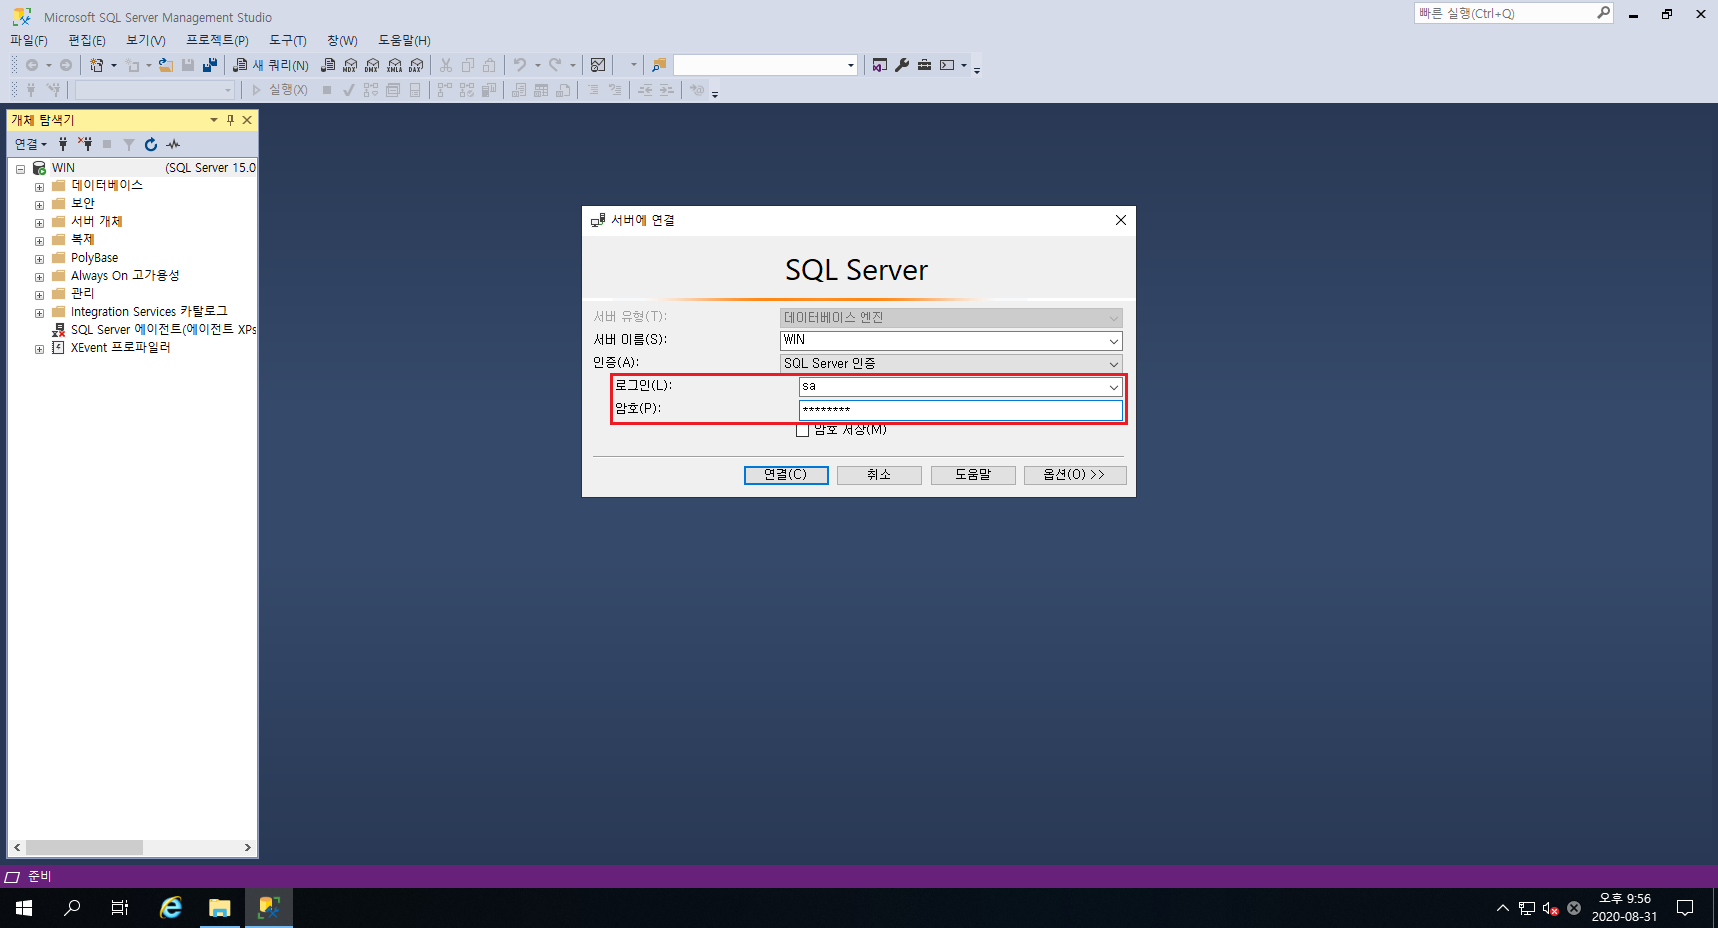Open the 도움말(H) menu
Screen dimensions: 1718x928
click(x=404, y=40)
